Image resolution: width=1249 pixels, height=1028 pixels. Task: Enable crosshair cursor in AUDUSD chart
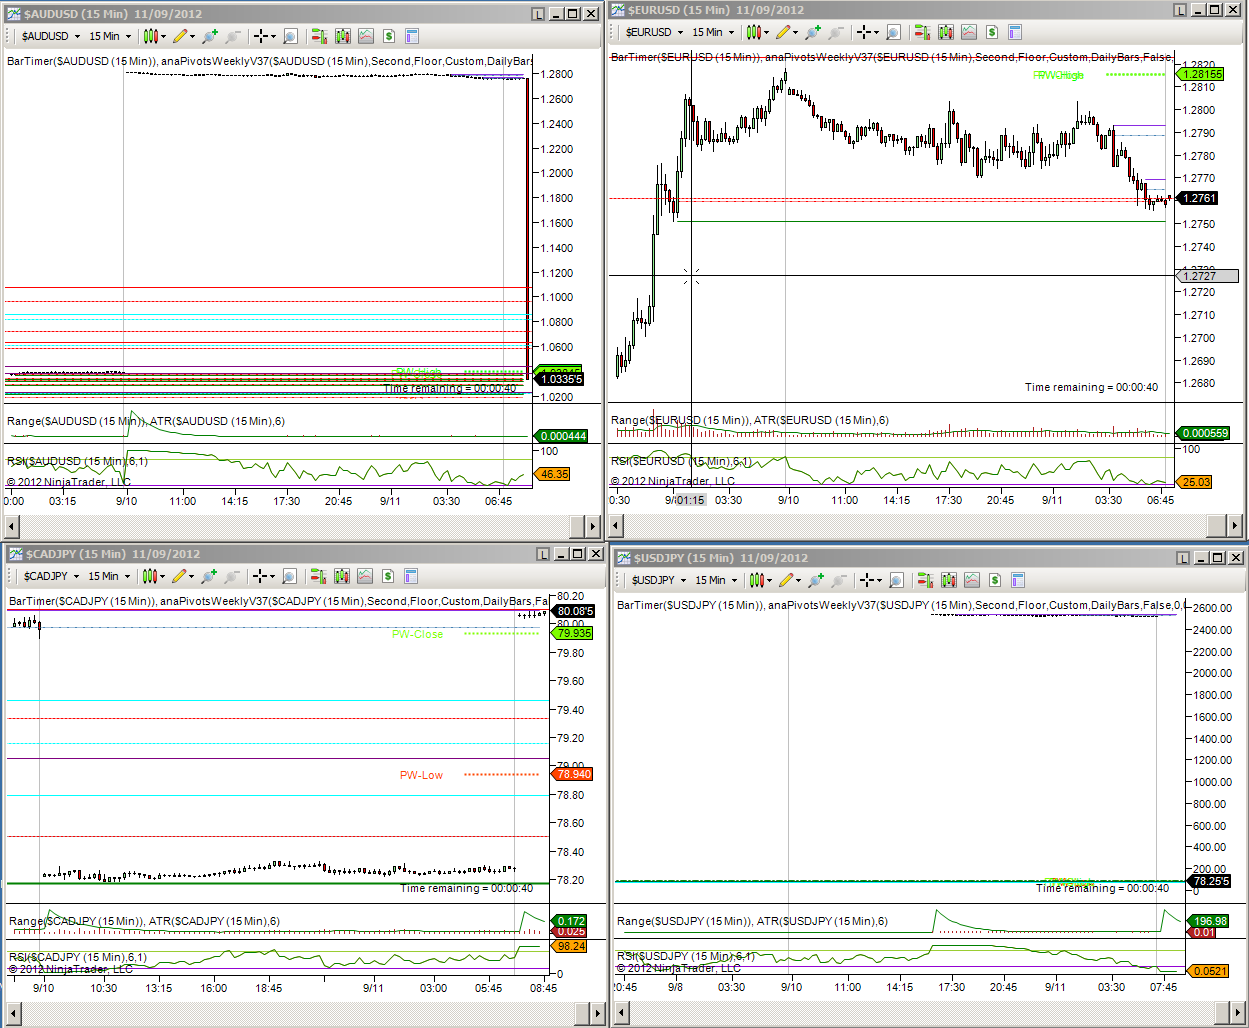pos(261,36)
